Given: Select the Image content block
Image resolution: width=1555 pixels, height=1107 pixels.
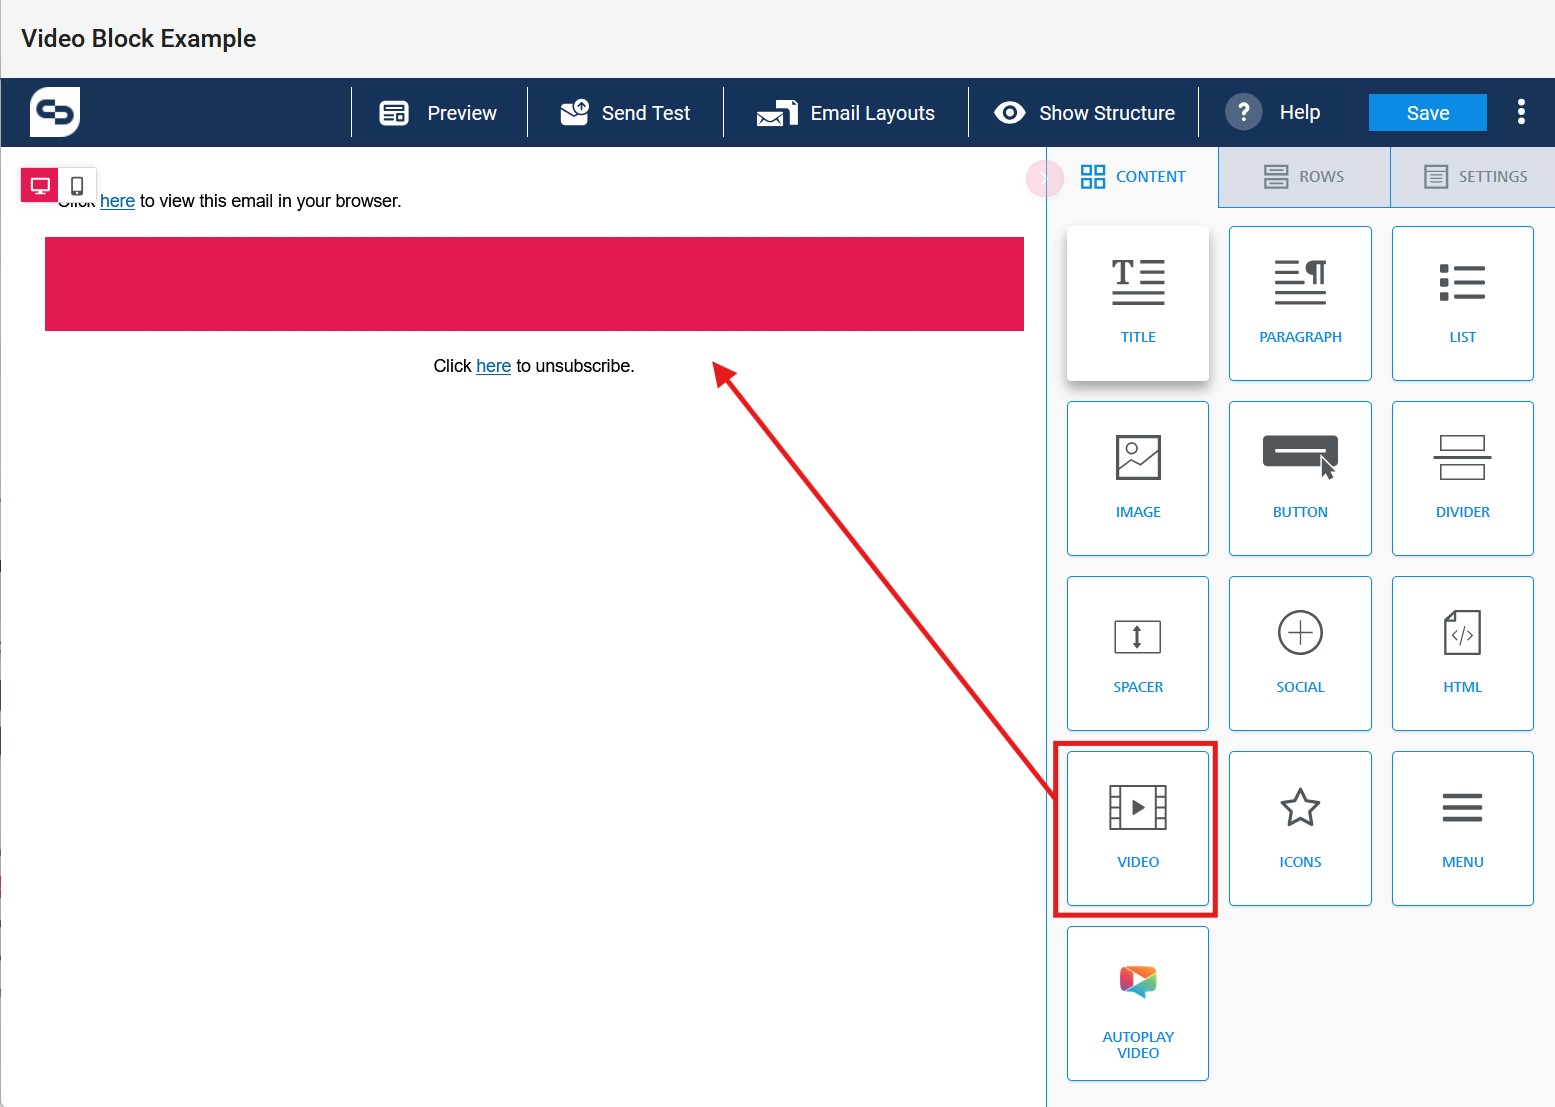Looking at the screenshot, I should [1138, 478].
